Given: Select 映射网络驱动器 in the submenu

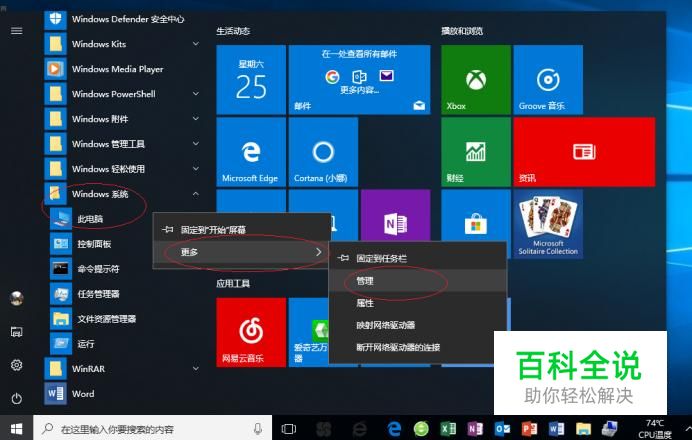Looking at the screenshot, I should [417, 325].
